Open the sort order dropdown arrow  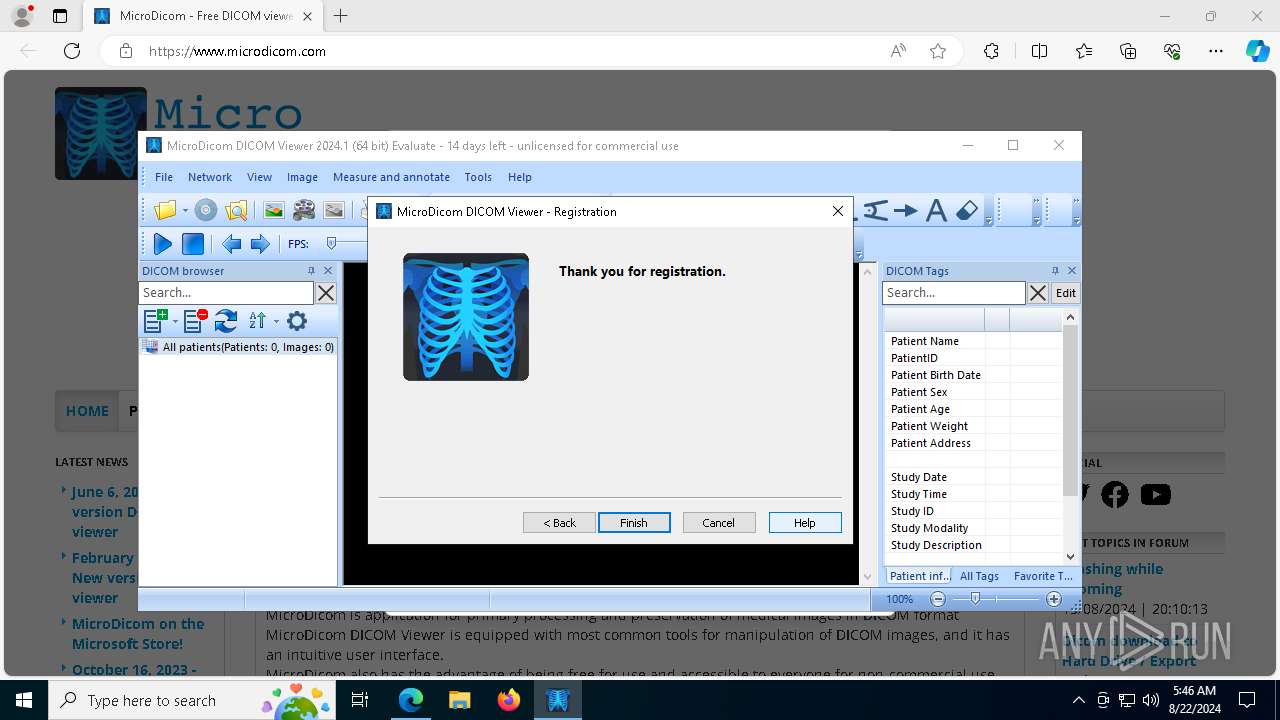coord(276,321)
